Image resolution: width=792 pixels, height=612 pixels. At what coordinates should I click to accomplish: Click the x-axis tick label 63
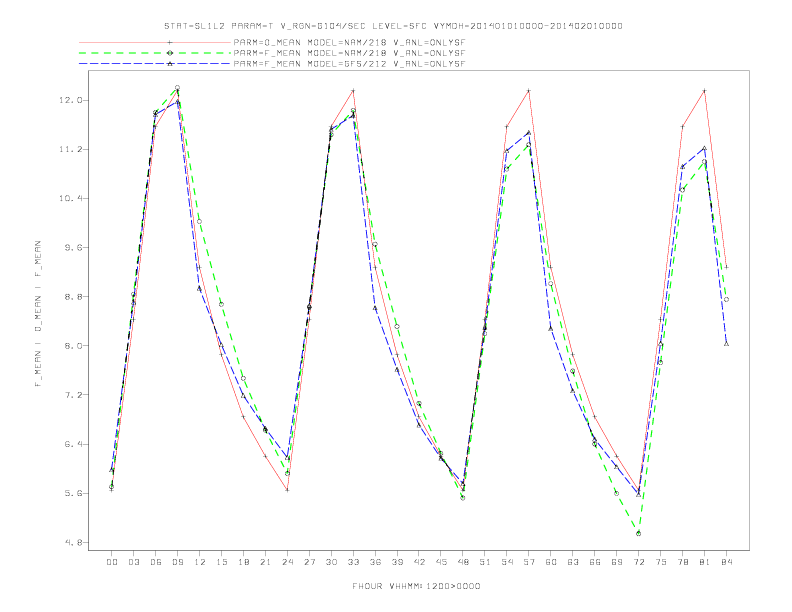pyautogui.click(x=573, y=562)
